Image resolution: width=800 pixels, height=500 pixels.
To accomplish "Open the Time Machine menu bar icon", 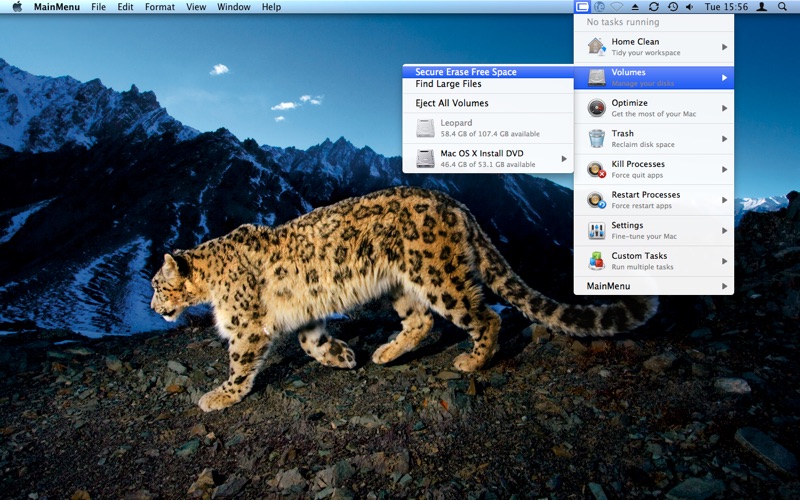I will 673,7.
